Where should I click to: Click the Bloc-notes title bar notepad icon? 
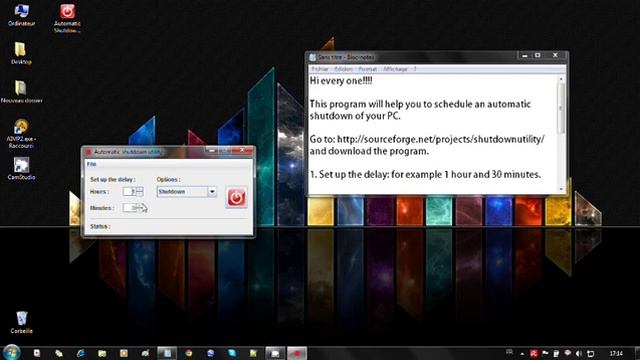[313, 57]
